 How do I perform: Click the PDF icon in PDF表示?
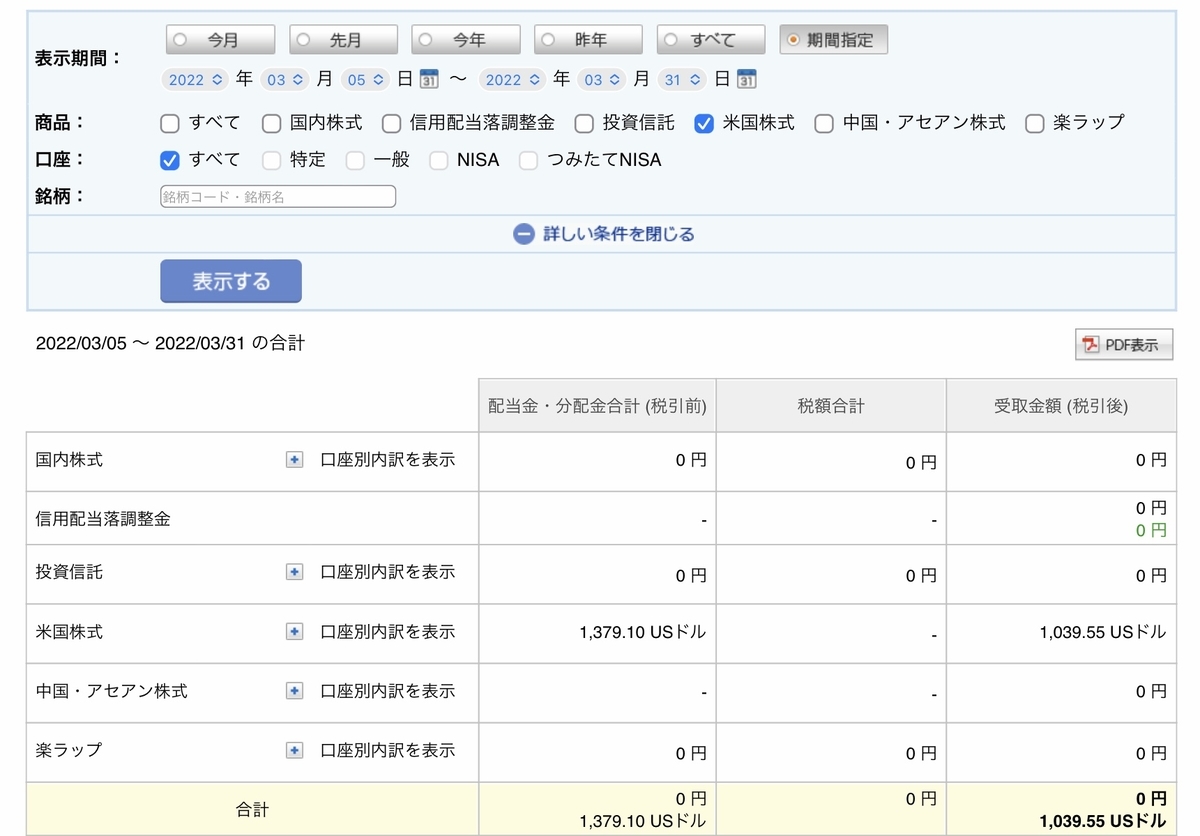1091,345
